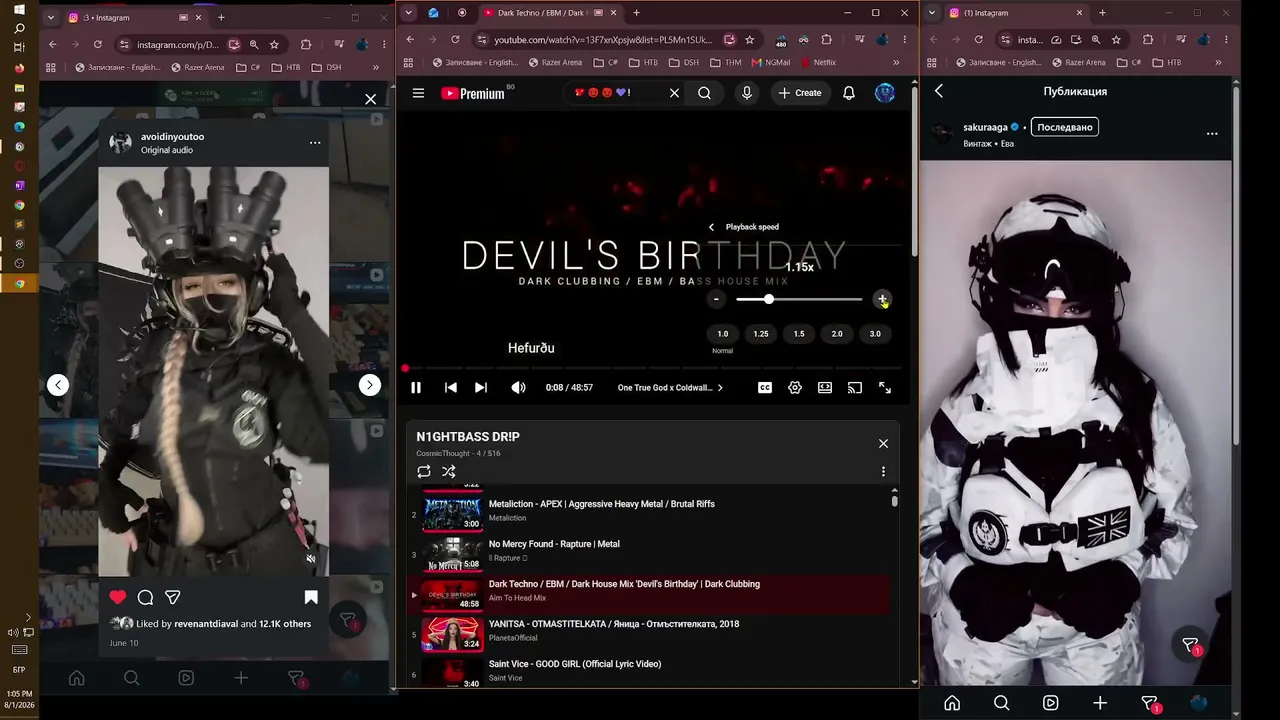Image resolution: width=1280 pixels, height=720 pixels.
Task: Toggle save bookmark on the avoidinyoutoo post
Action: point(311,597)
